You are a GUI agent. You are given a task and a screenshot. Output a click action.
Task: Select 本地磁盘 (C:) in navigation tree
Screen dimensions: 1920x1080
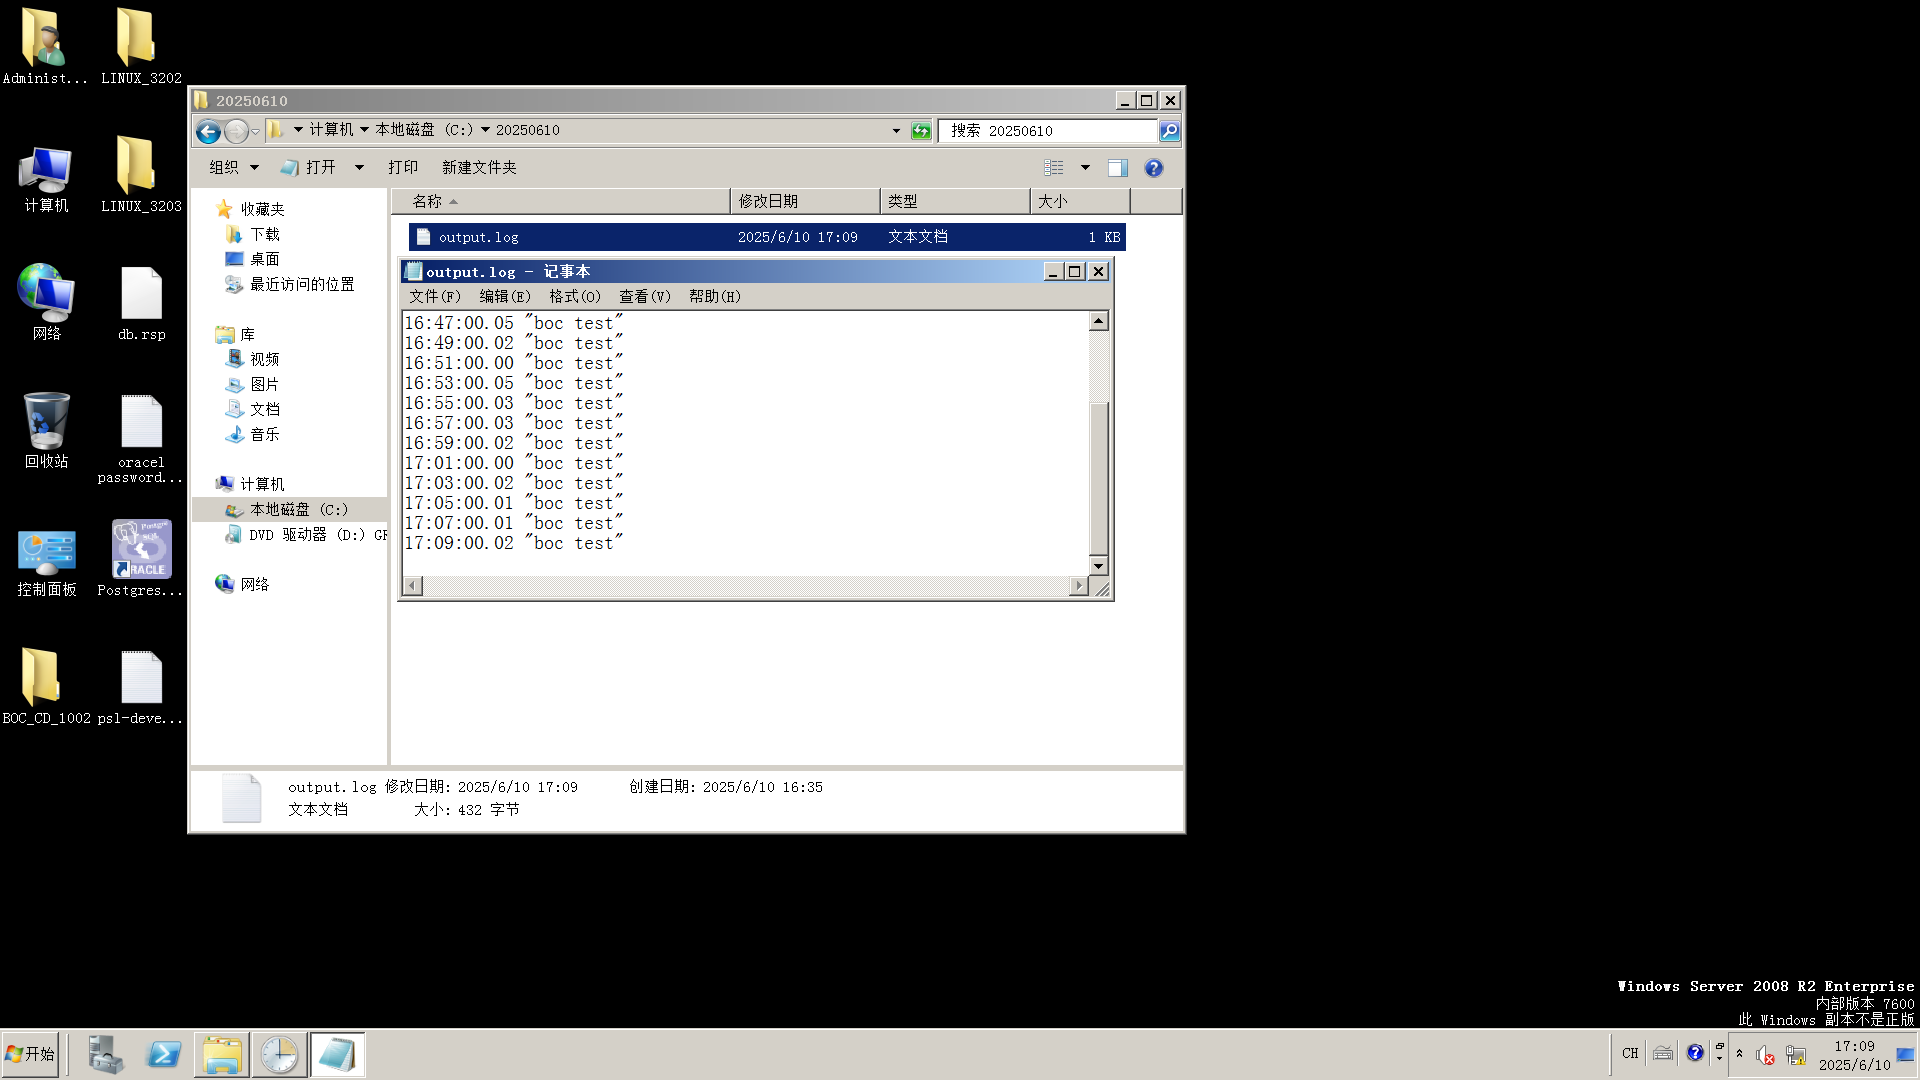point(298,510)
